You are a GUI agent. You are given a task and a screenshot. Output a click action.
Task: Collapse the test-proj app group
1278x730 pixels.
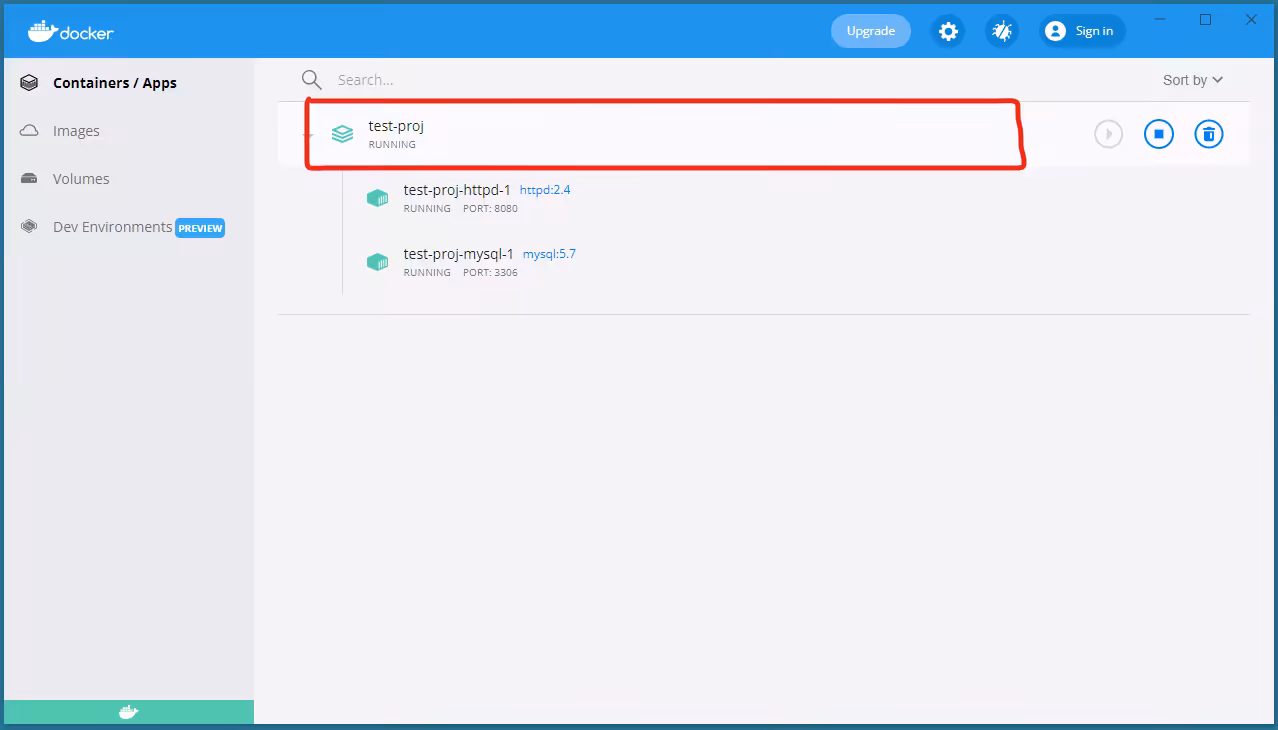(310, 134)
